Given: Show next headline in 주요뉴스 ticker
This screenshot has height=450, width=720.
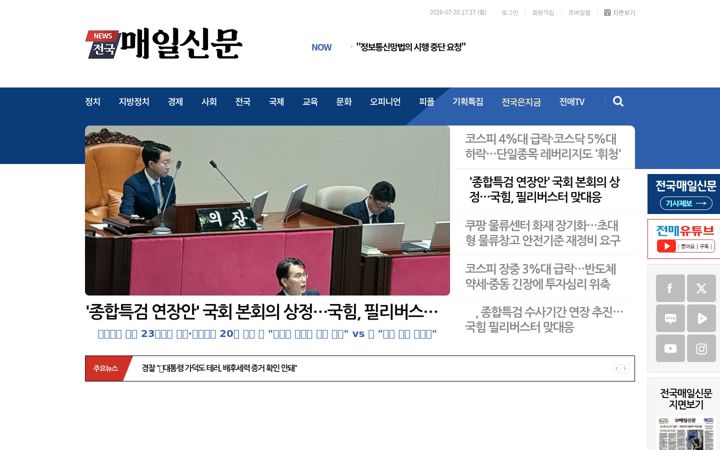Looking at the screenshot, I should [624, 368].
